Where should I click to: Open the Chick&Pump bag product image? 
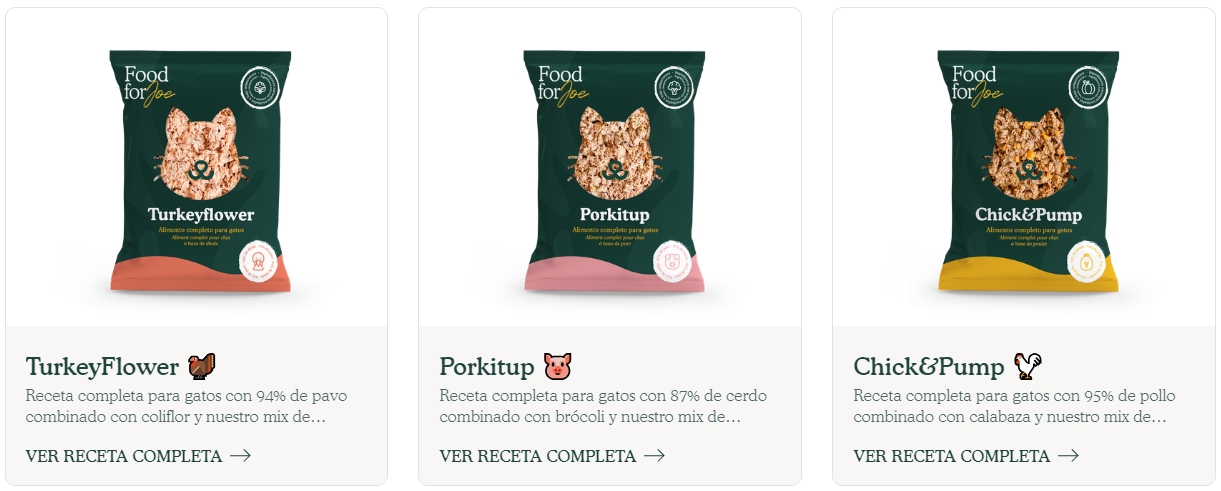[1028, 171]
